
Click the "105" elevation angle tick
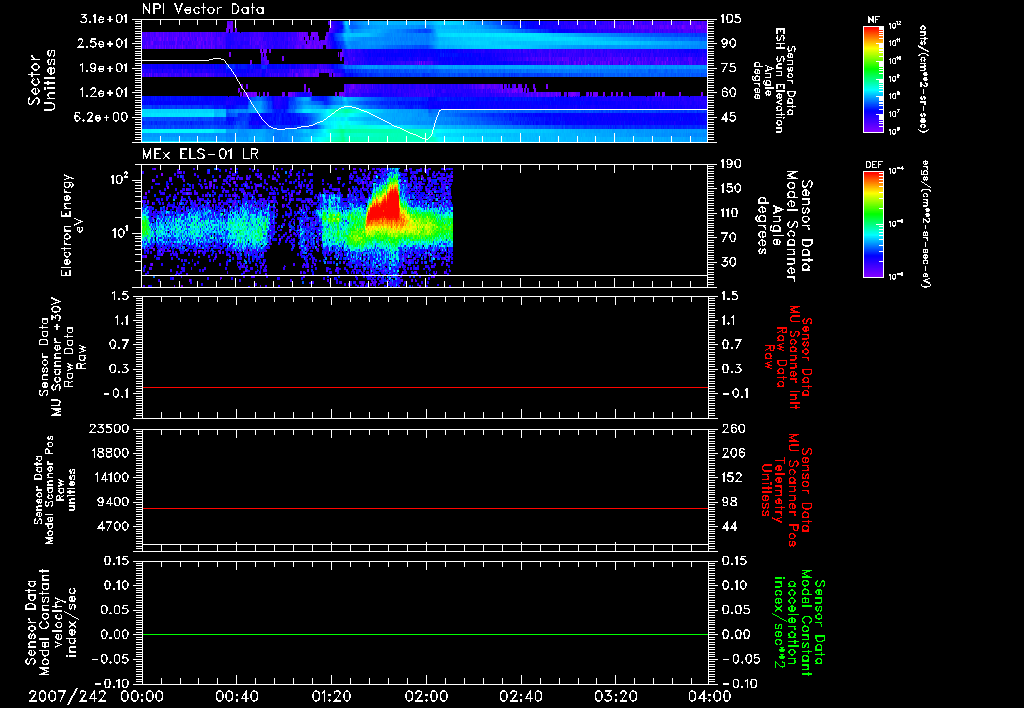[731, 19]
